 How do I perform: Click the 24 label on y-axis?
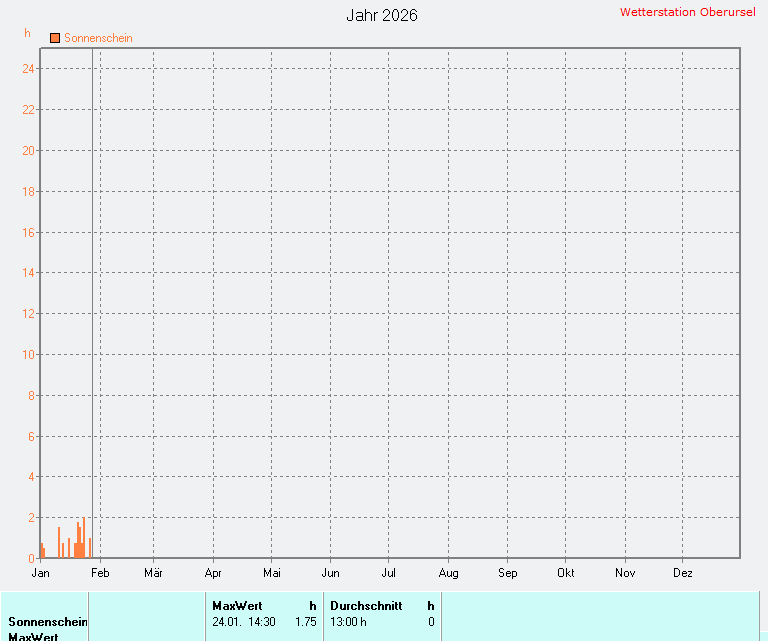[x=29, y=69]
